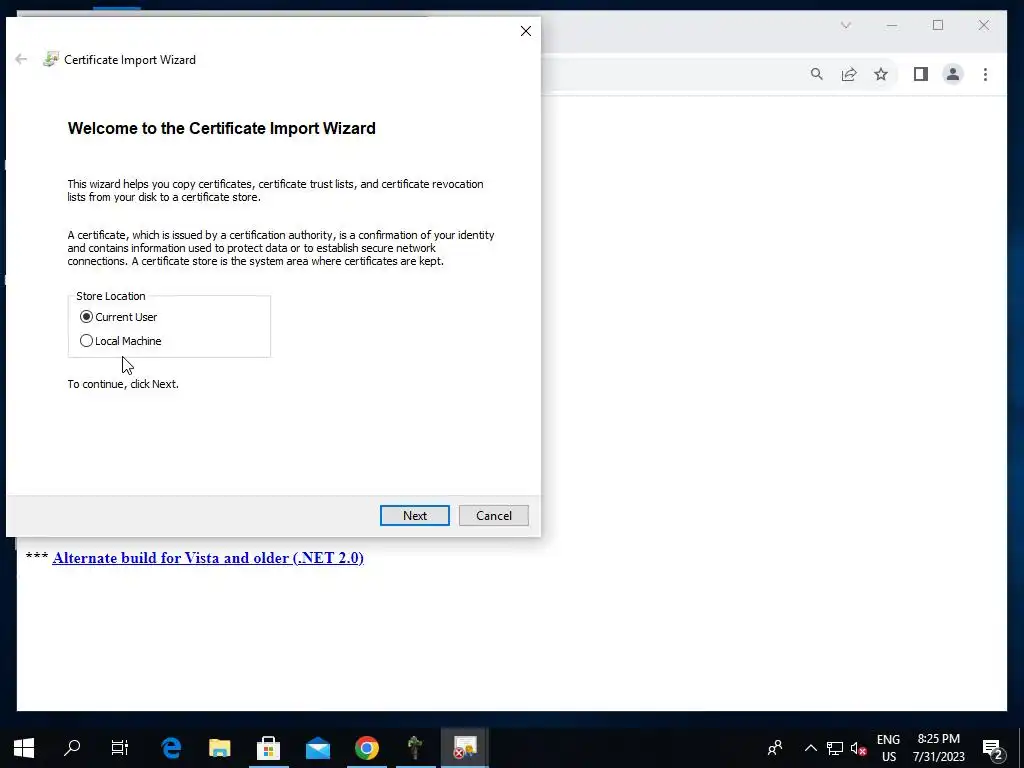Open Alternate build for Vista and older link
Screen dimensions: 1024x768
pos(208,558)
